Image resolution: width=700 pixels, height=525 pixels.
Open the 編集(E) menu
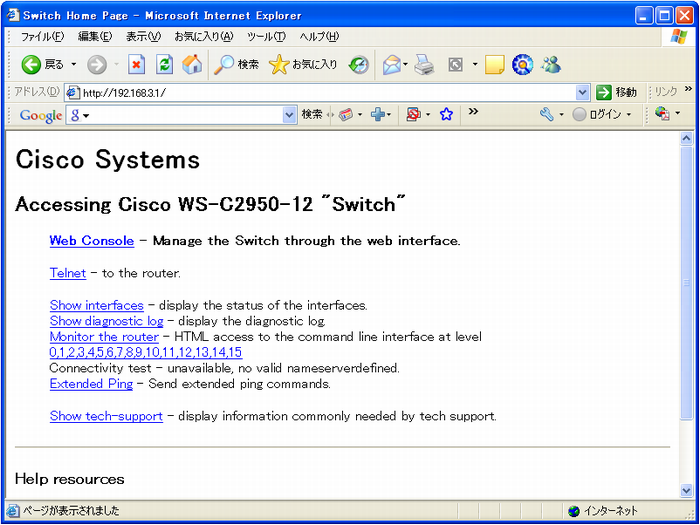95,37
